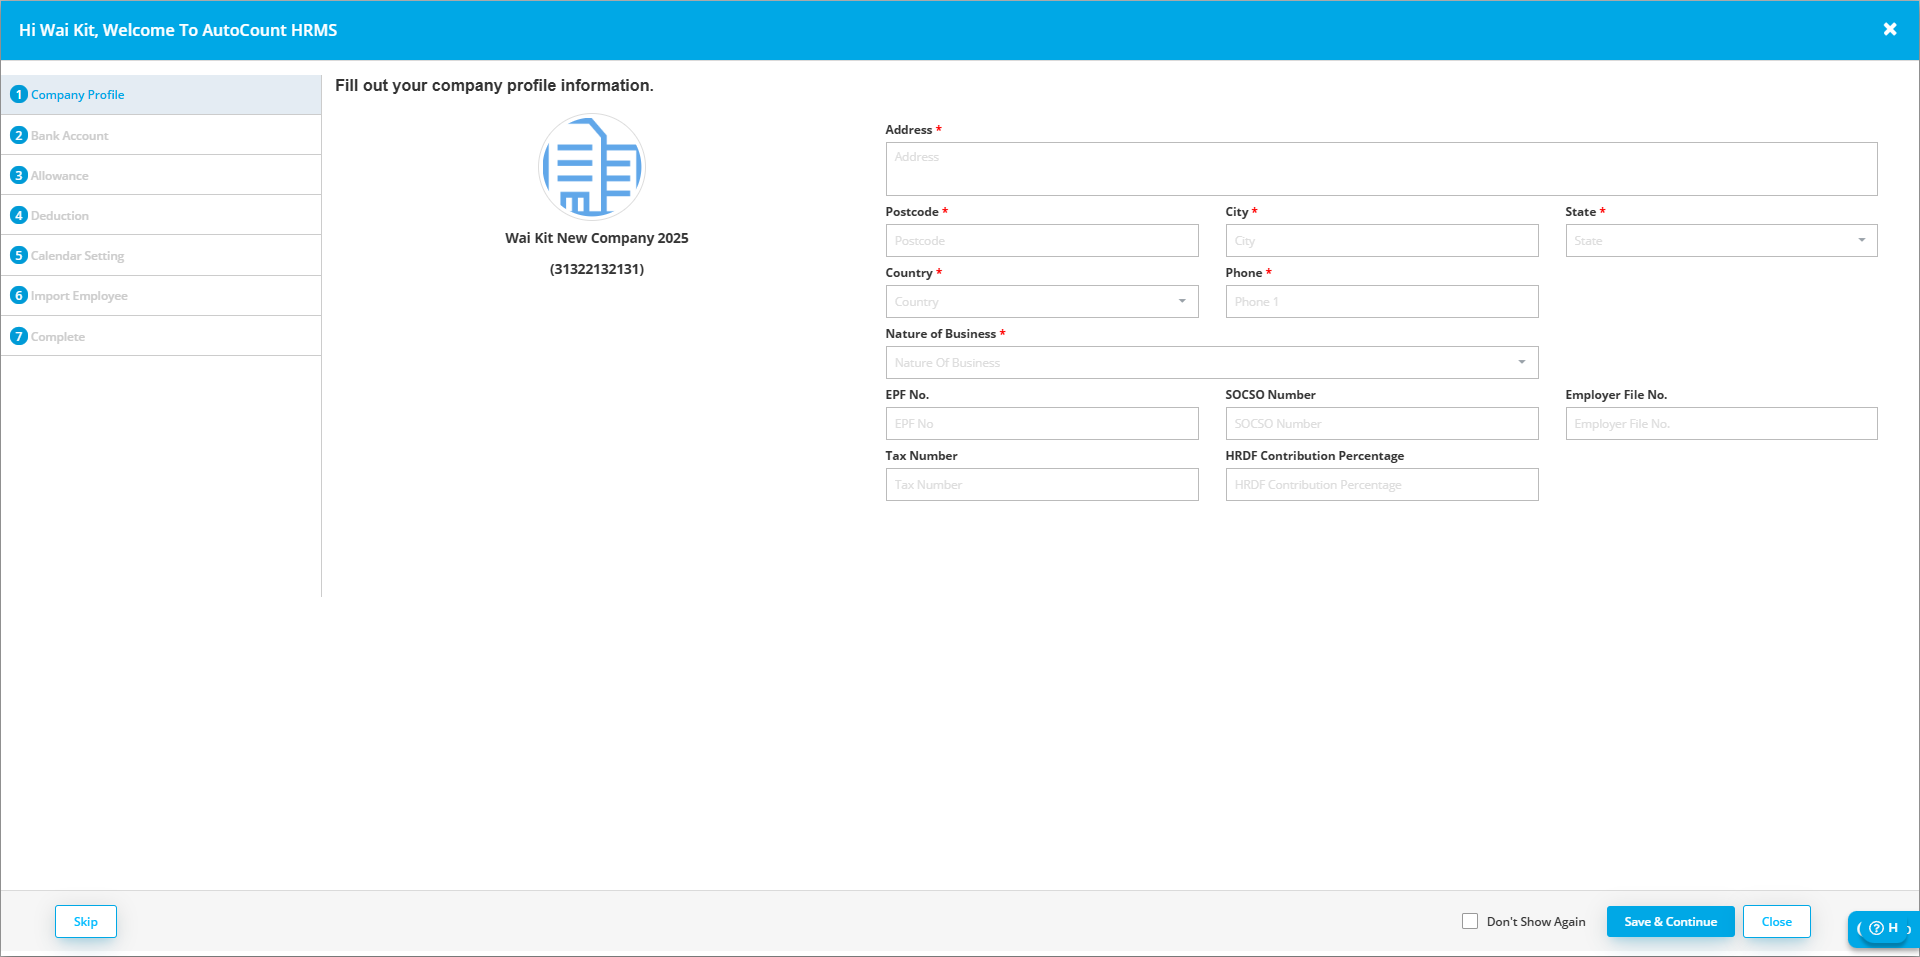Click the EPF No input field
Image resolution: width=1920 pixels, height=957 pixels.
pyautogui.click(x=1042, y=423)
